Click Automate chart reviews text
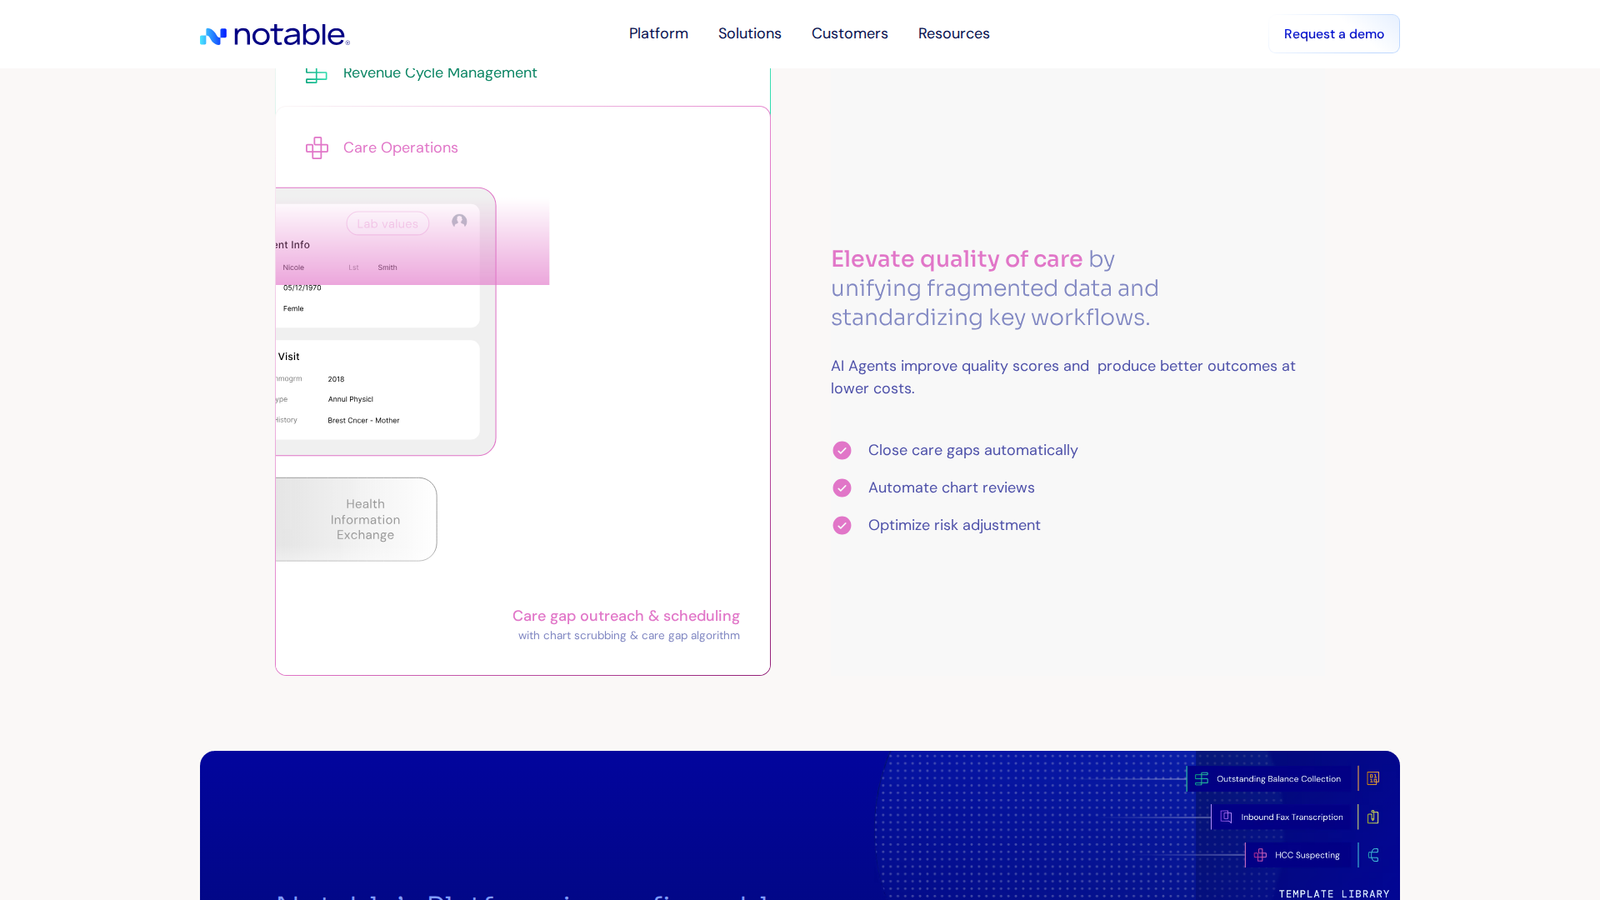The height and width of the screenshot is (900, 1600). coord(951,488)
